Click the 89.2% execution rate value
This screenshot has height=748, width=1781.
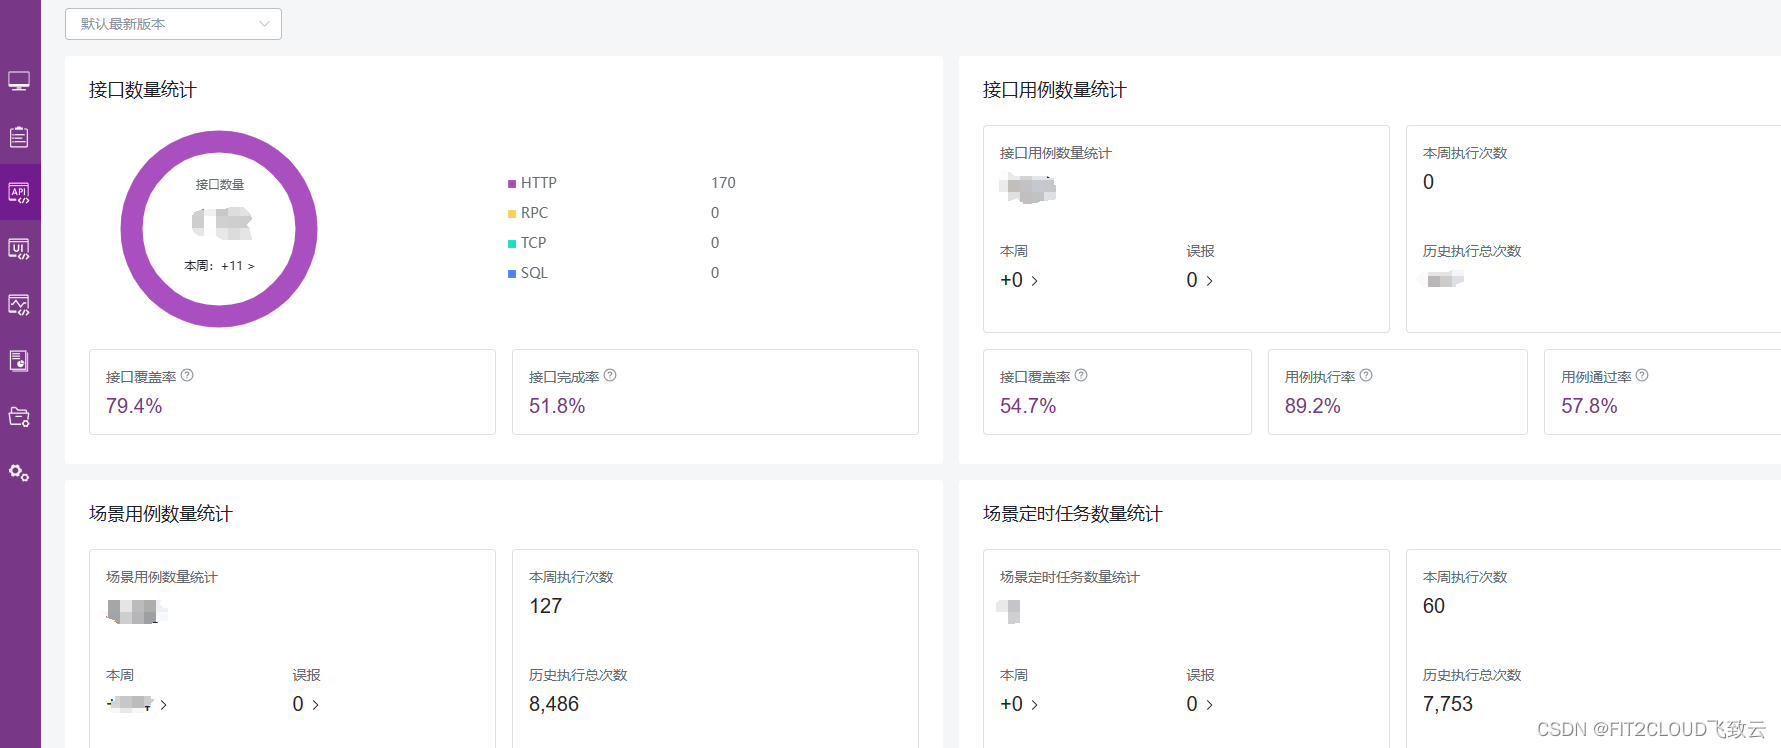(1313, 406)
